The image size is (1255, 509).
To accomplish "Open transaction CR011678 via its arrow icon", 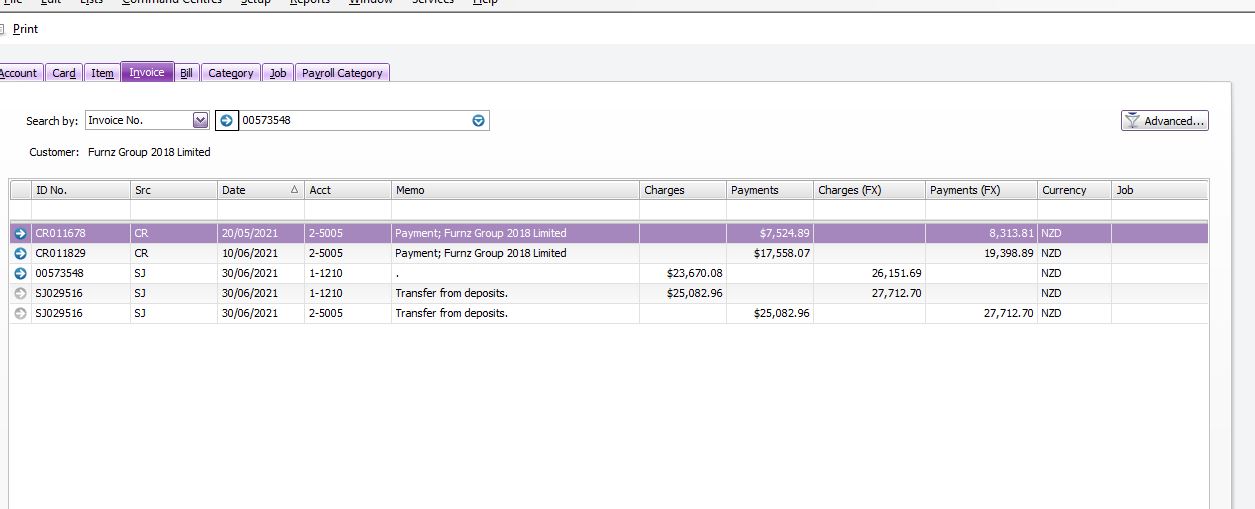I will pos(20,233).
